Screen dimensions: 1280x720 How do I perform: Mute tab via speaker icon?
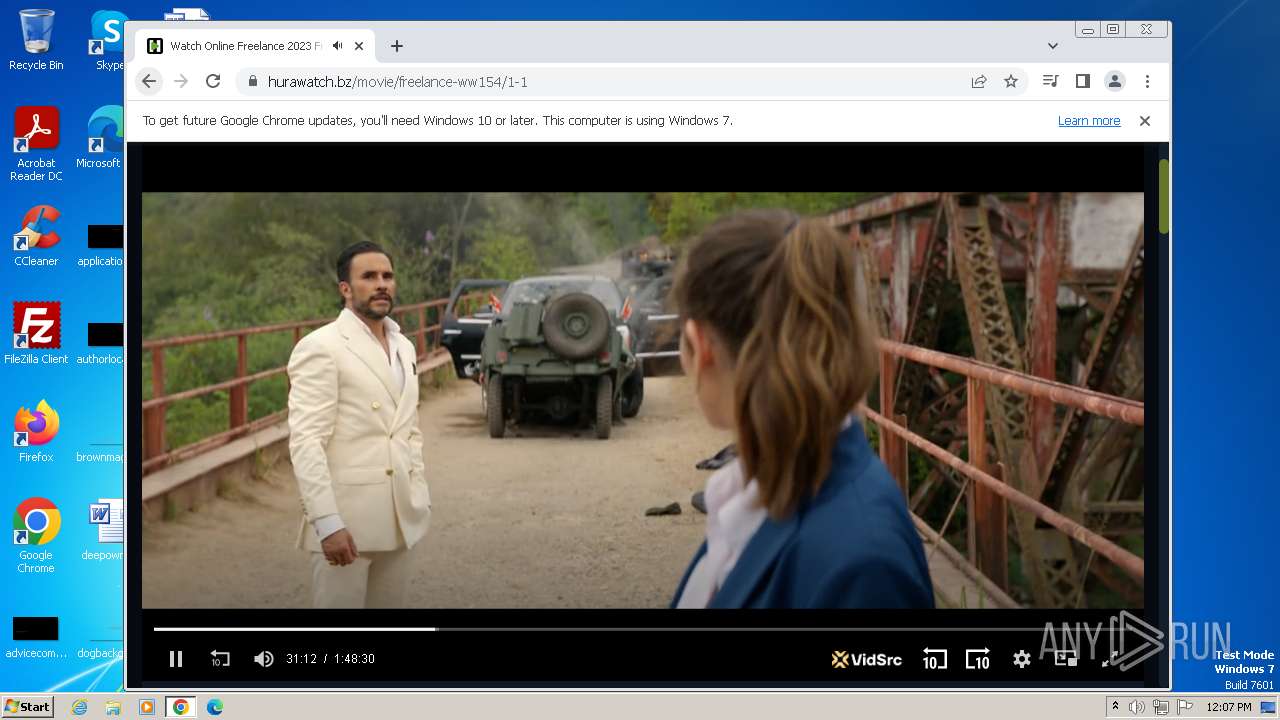338,46
